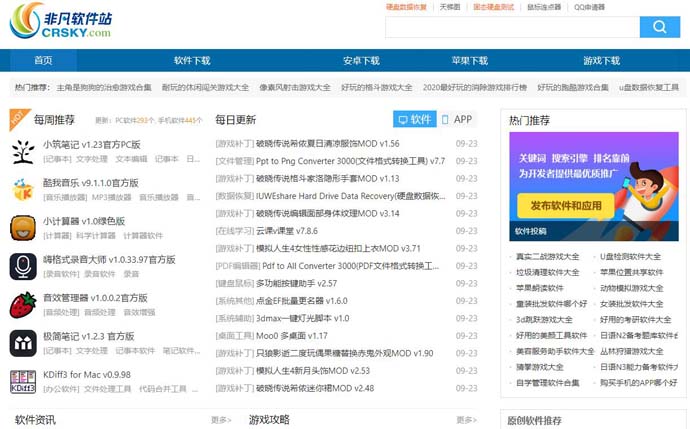Click 更多 next to 软件资讯
The image size is (690, 429).
click(x=221, y=420)
